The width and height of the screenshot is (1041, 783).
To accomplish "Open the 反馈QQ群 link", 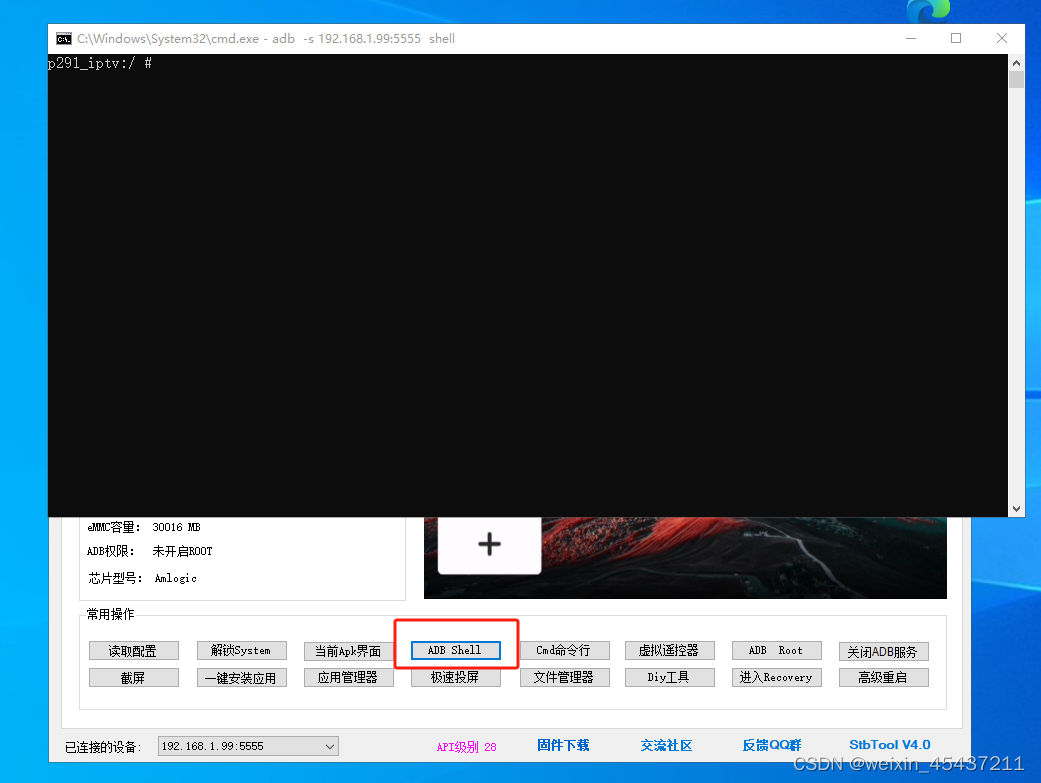I will coord(771,745).
